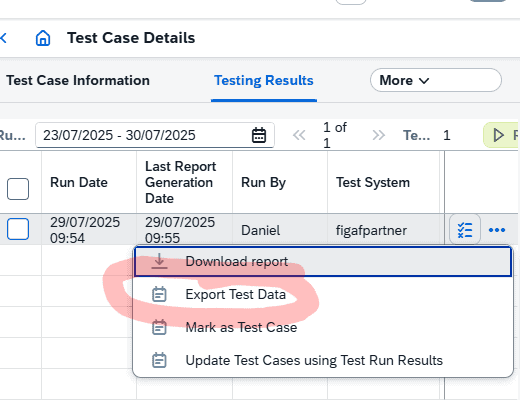Viewport: 520px width, 400px height.
Task: Open test run details checklist icon
Action: [x=465, y=230]
